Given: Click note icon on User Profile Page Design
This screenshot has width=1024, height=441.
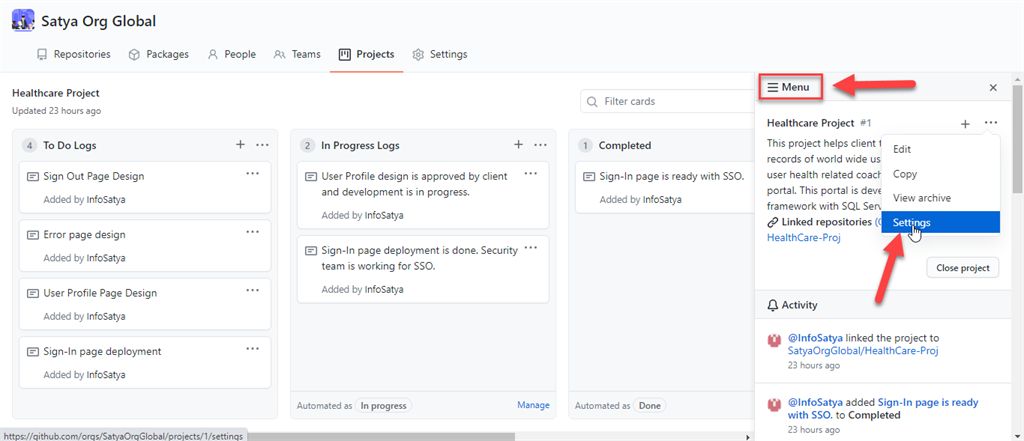Looking at the screenshot, I should [x=33, y=293].
